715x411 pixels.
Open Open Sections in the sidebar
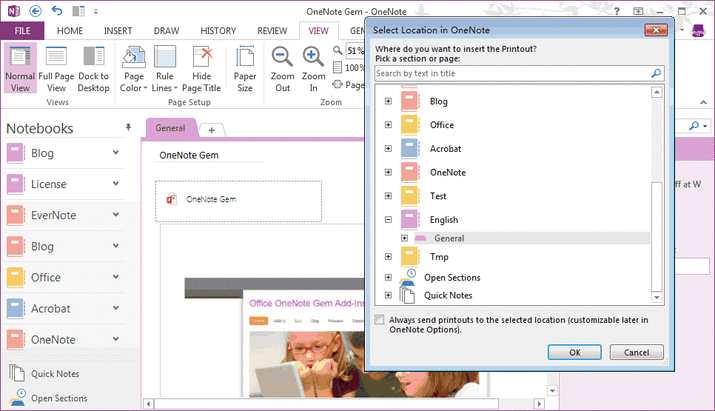click(59, 398)
